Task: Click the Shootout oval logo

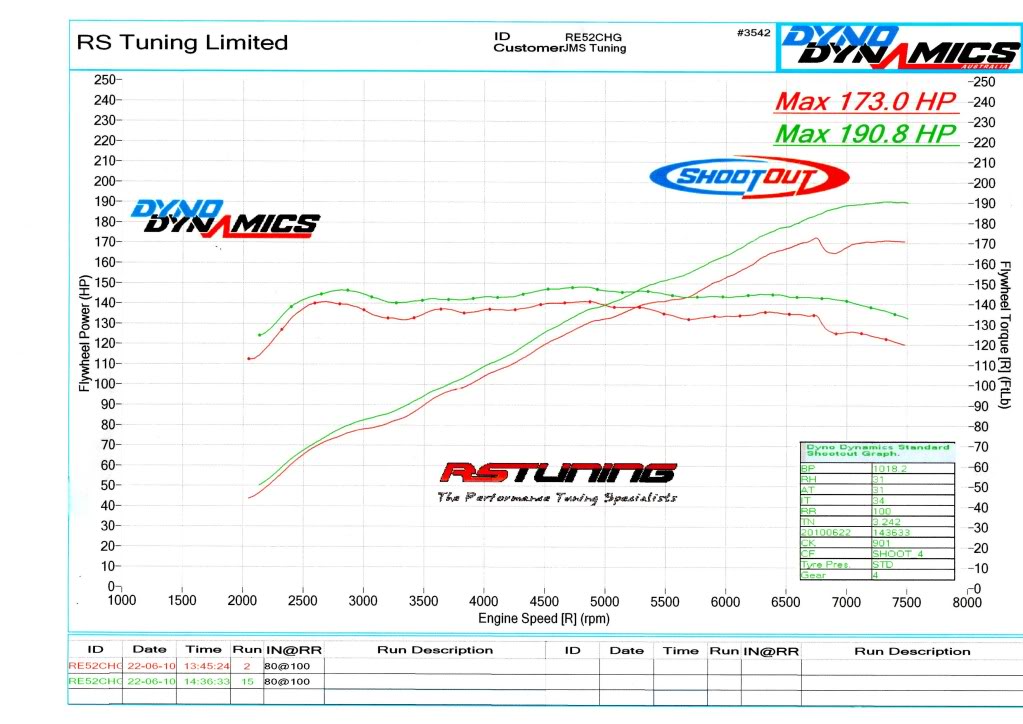Action: [749, 177]
